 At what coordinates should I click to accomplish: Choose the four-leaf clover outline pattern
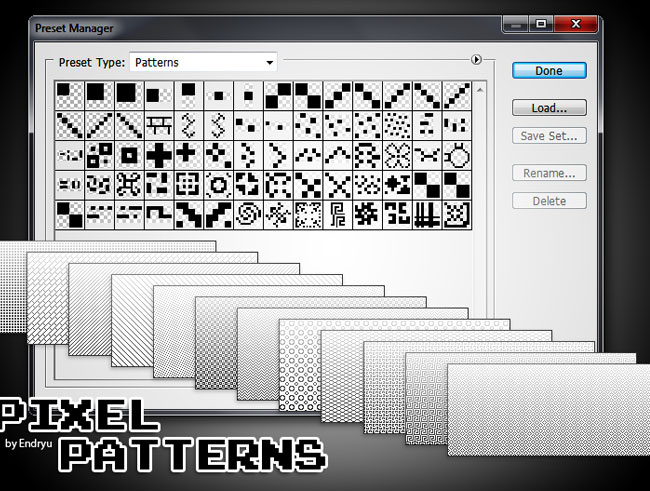coord(397,155)
